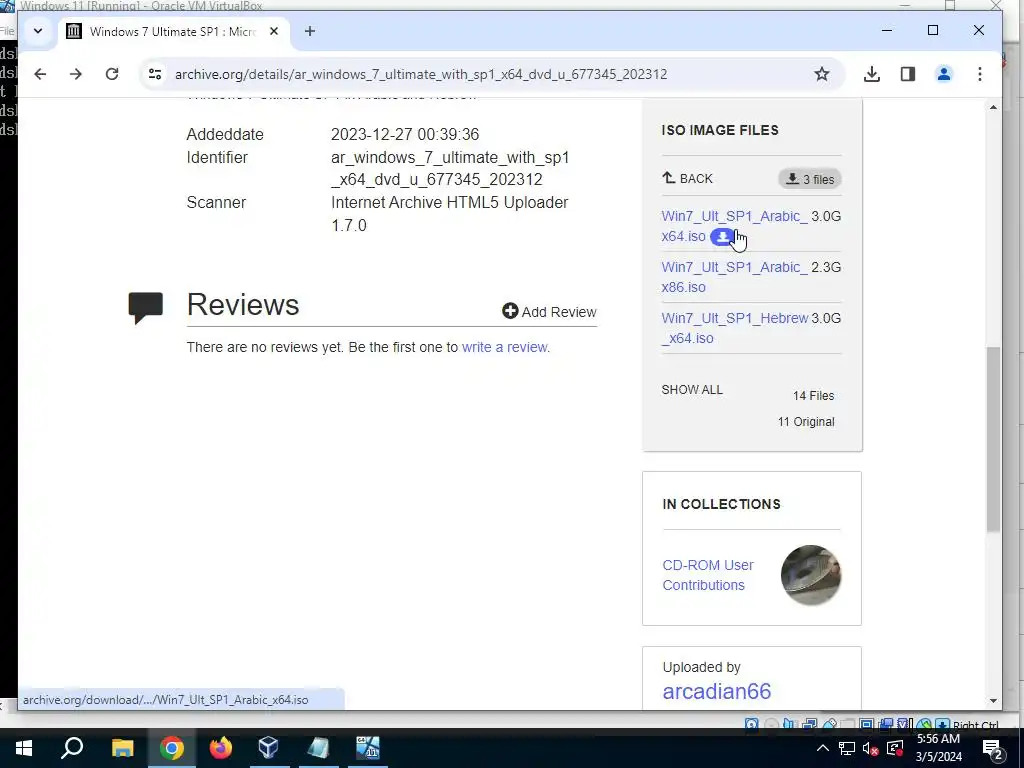
Task: Open Chrome downloads tray
Action: (872, 74)
